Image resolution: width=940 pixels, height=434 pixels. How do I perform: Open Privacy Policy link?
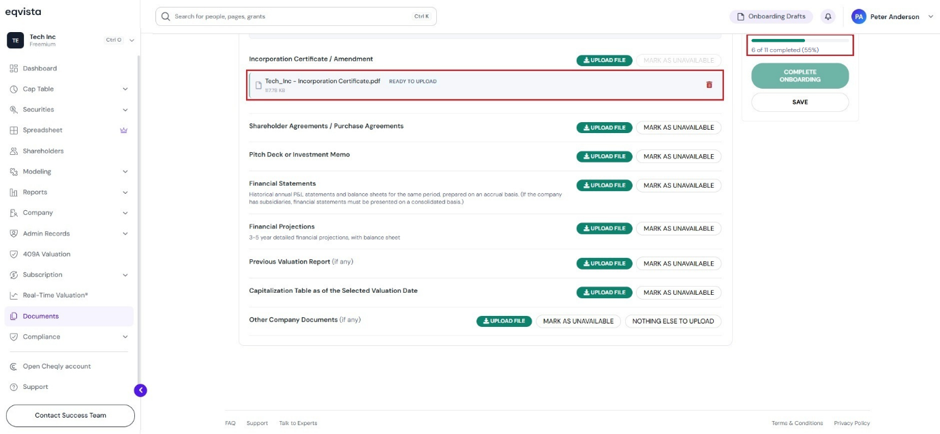point(851,423)
